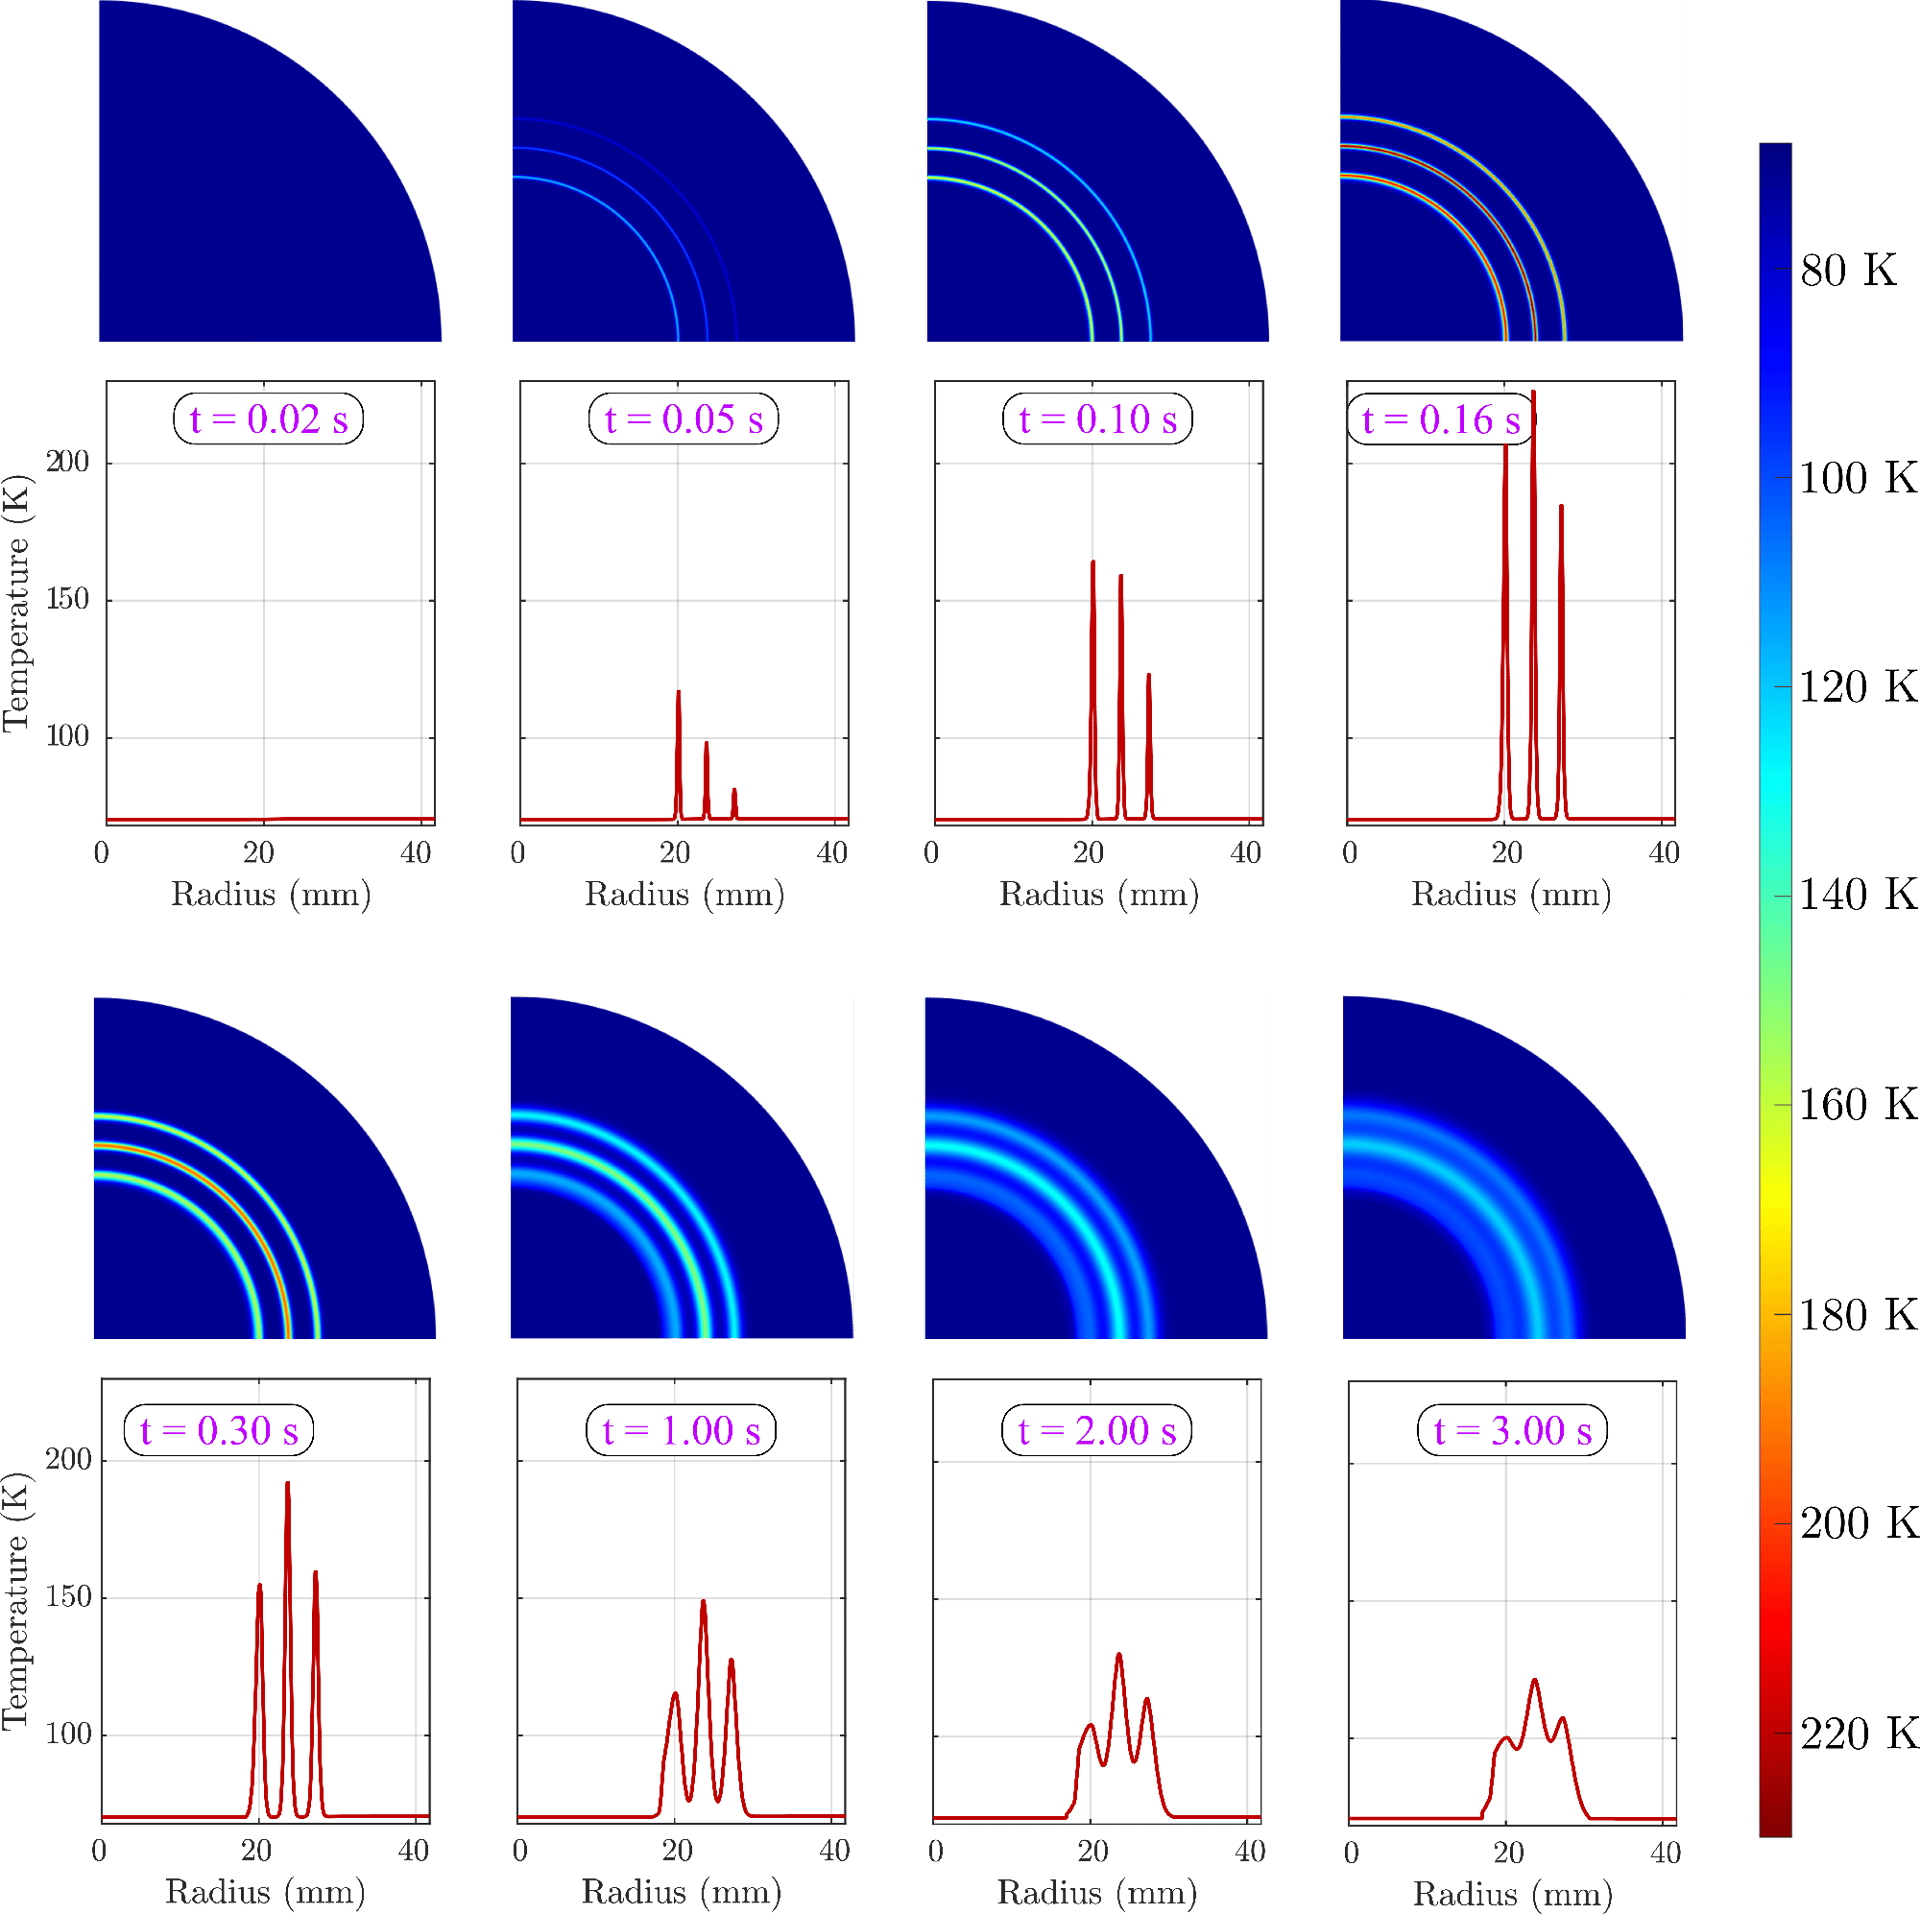Image resolution: width=1920 pixels, height=1914 pixels.
Task: Click the Radius (mm) label under t = 0.10 s plot
Action: (1098, 893)
